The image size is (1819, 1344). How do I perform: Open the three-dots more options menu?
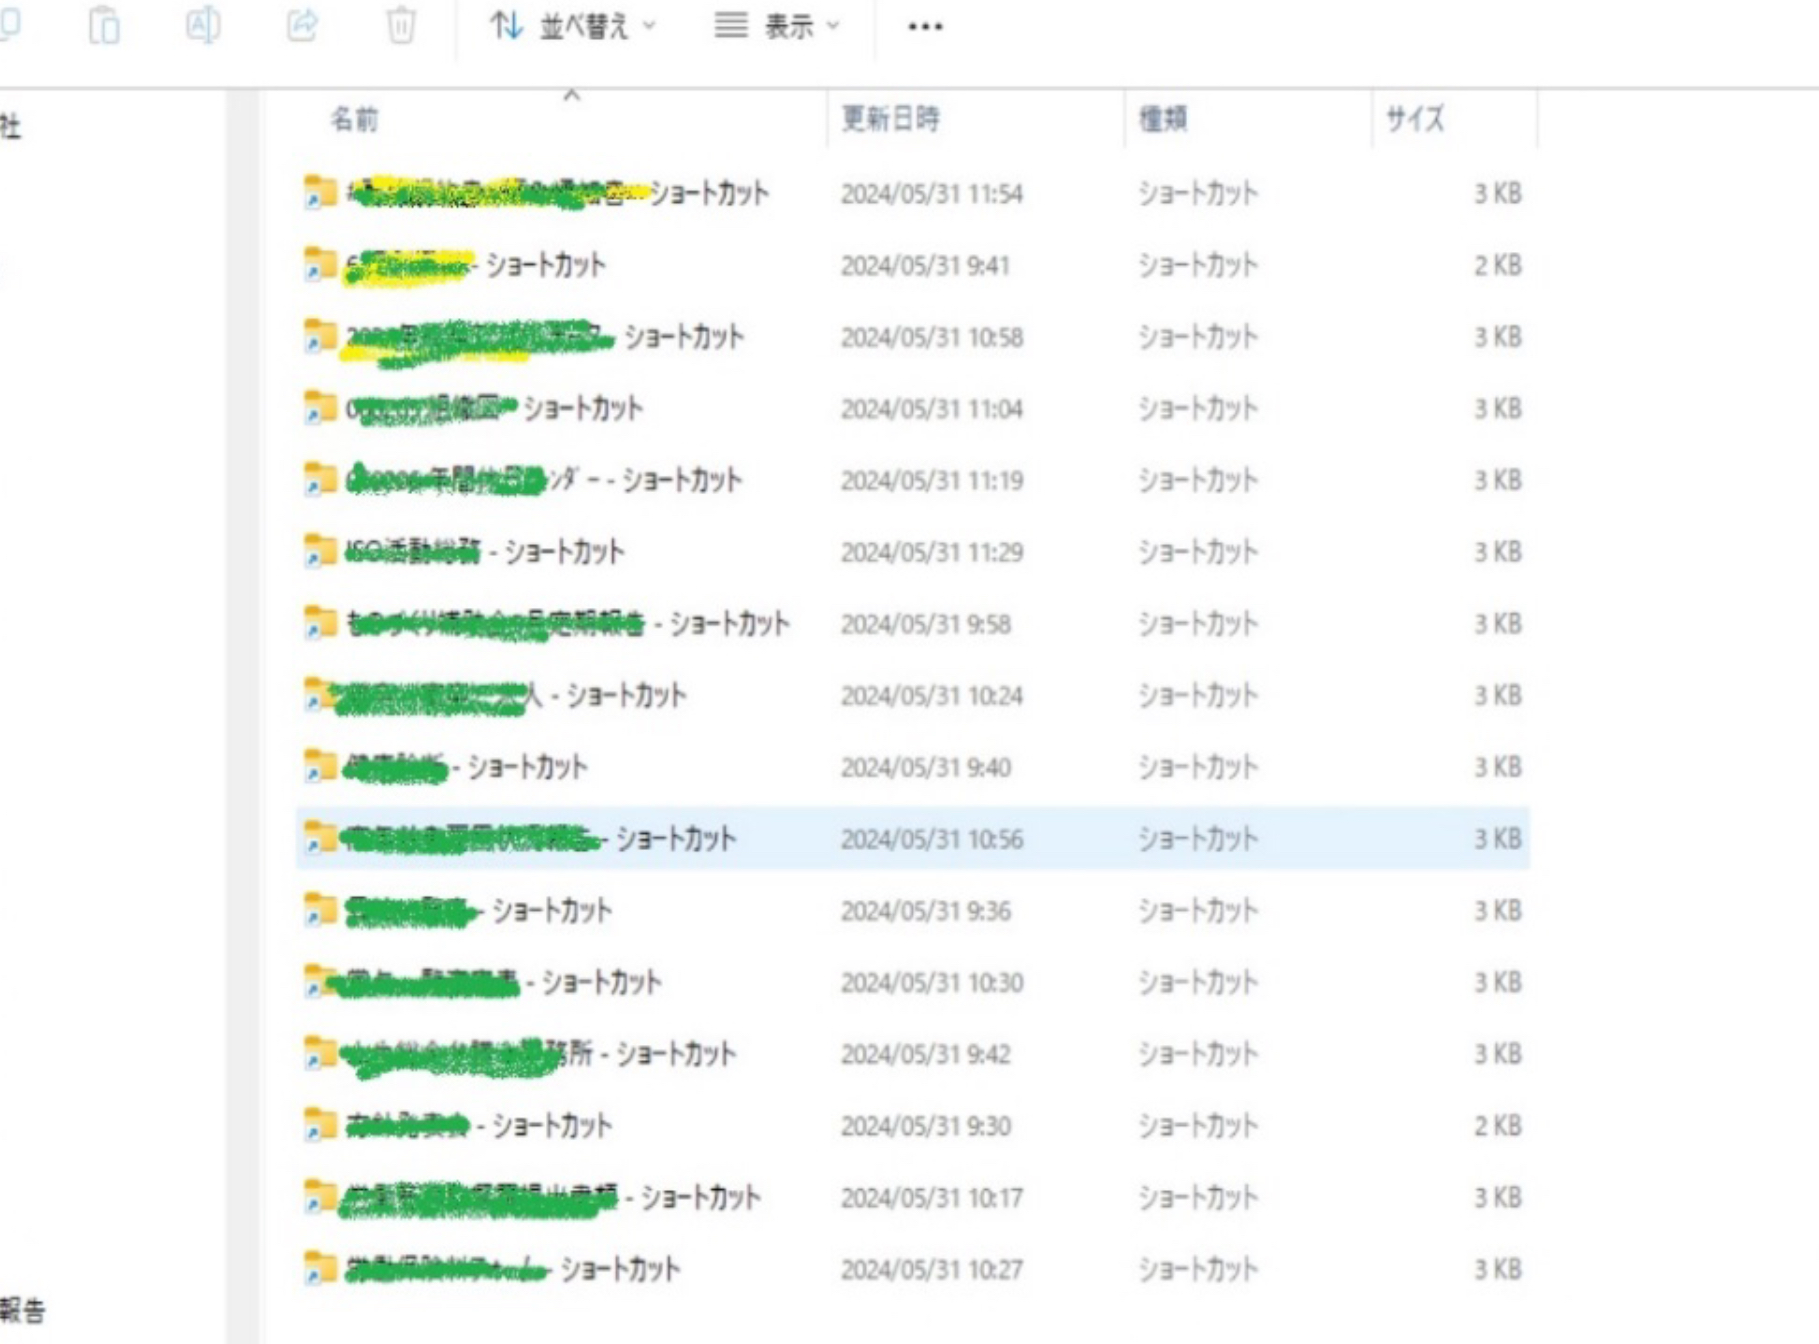924,27
